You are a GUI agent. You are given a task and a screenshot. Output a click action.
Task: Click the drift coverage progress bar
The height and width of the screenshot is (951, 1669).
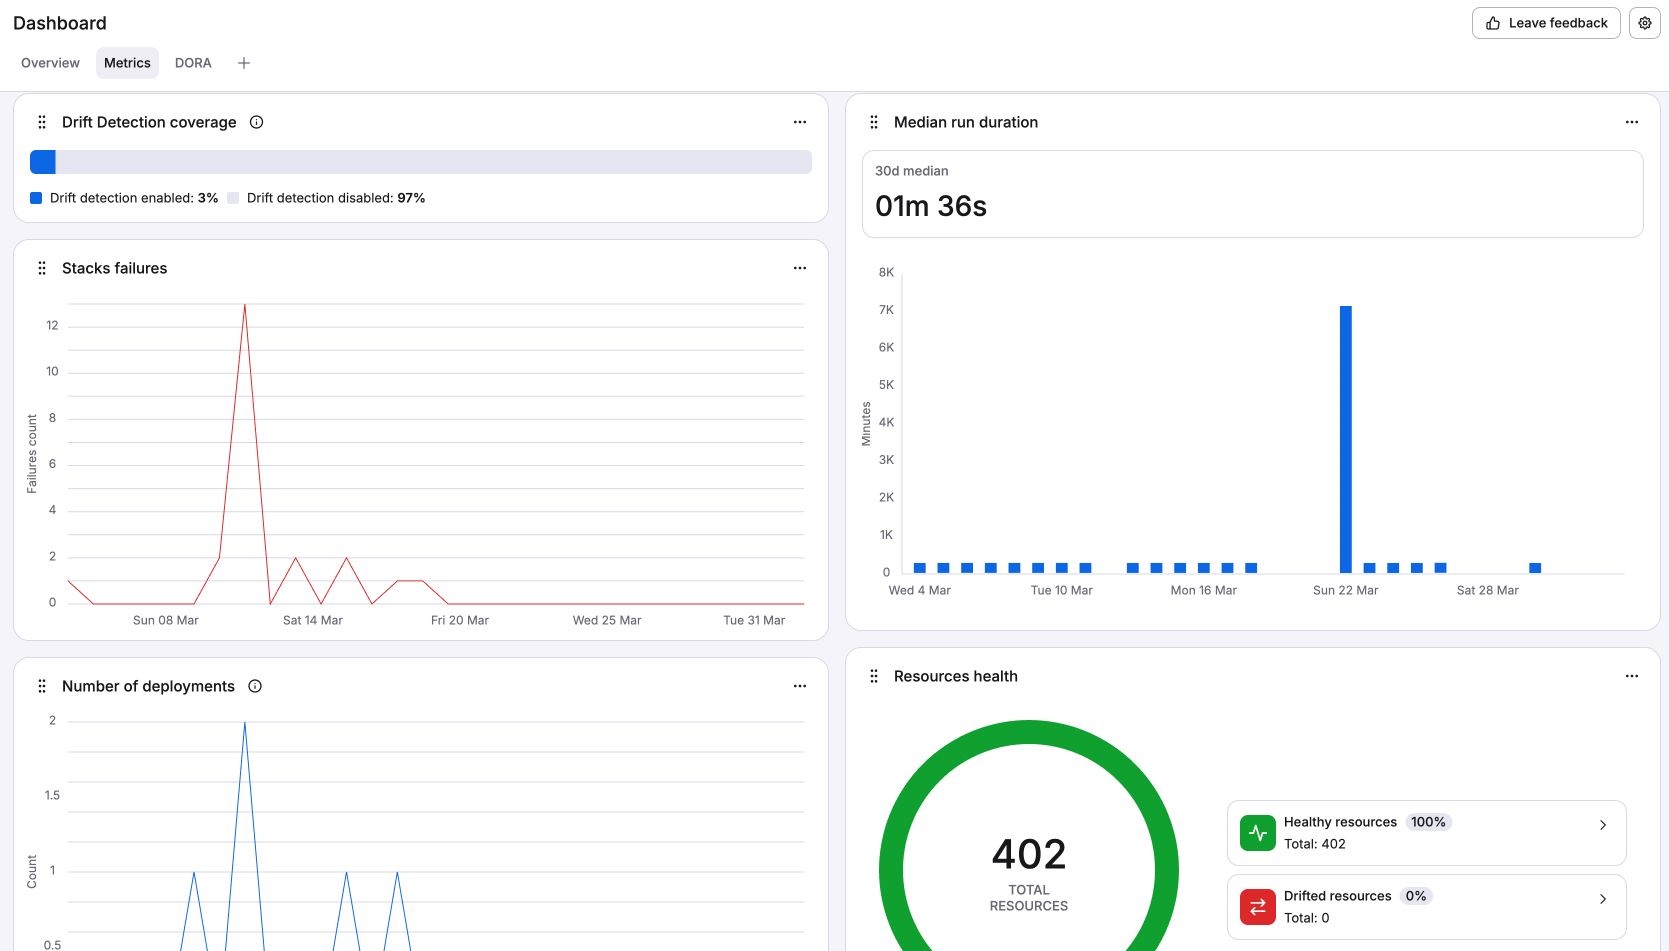420,161
